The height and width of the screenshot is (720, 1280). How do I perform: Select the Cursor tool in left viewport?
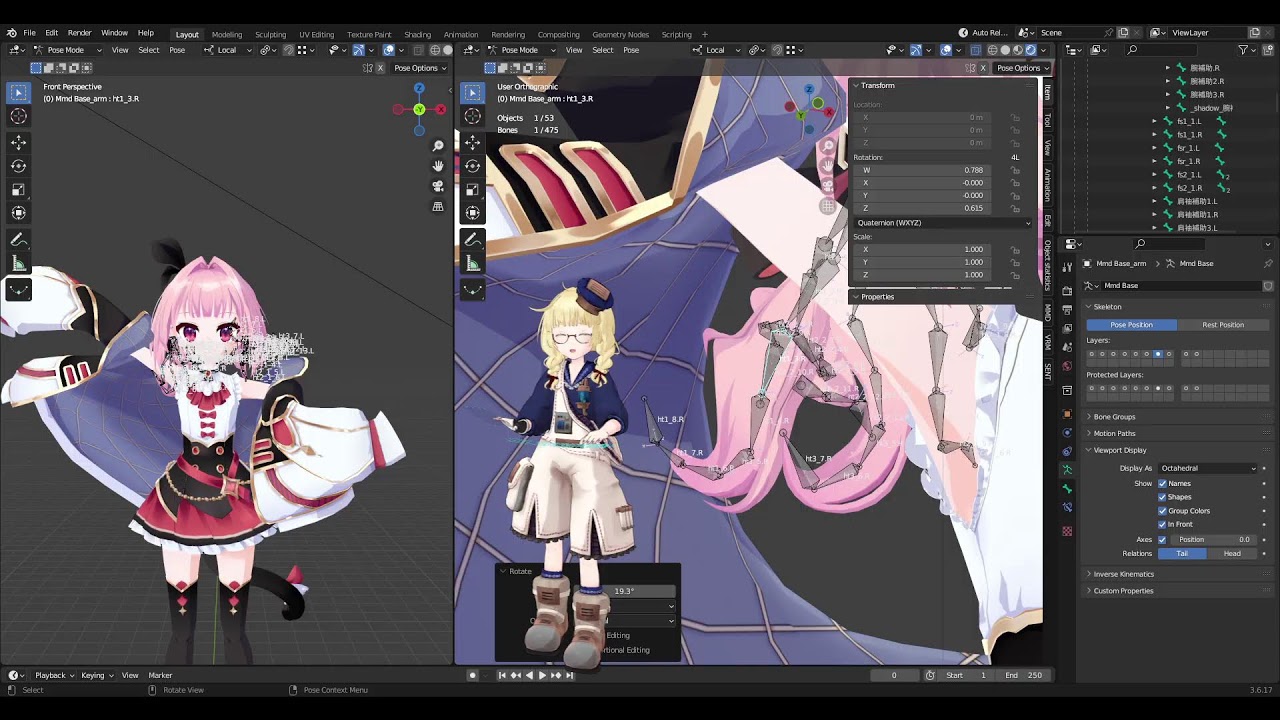tap(19, 116)
